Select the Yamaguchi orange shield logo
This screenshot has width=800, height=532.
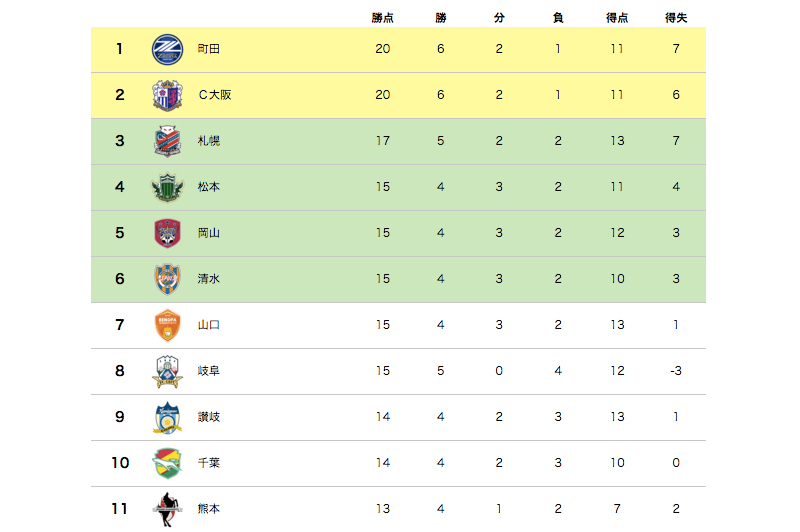(x=167, y=325)
